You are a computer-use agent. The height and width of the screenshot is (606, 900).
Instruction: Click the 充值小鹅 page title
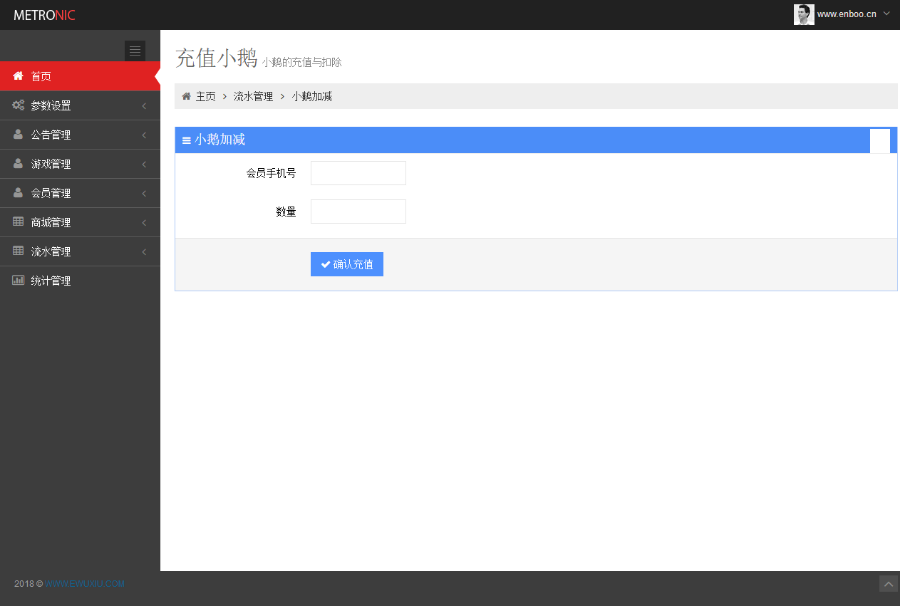[216, 58]
